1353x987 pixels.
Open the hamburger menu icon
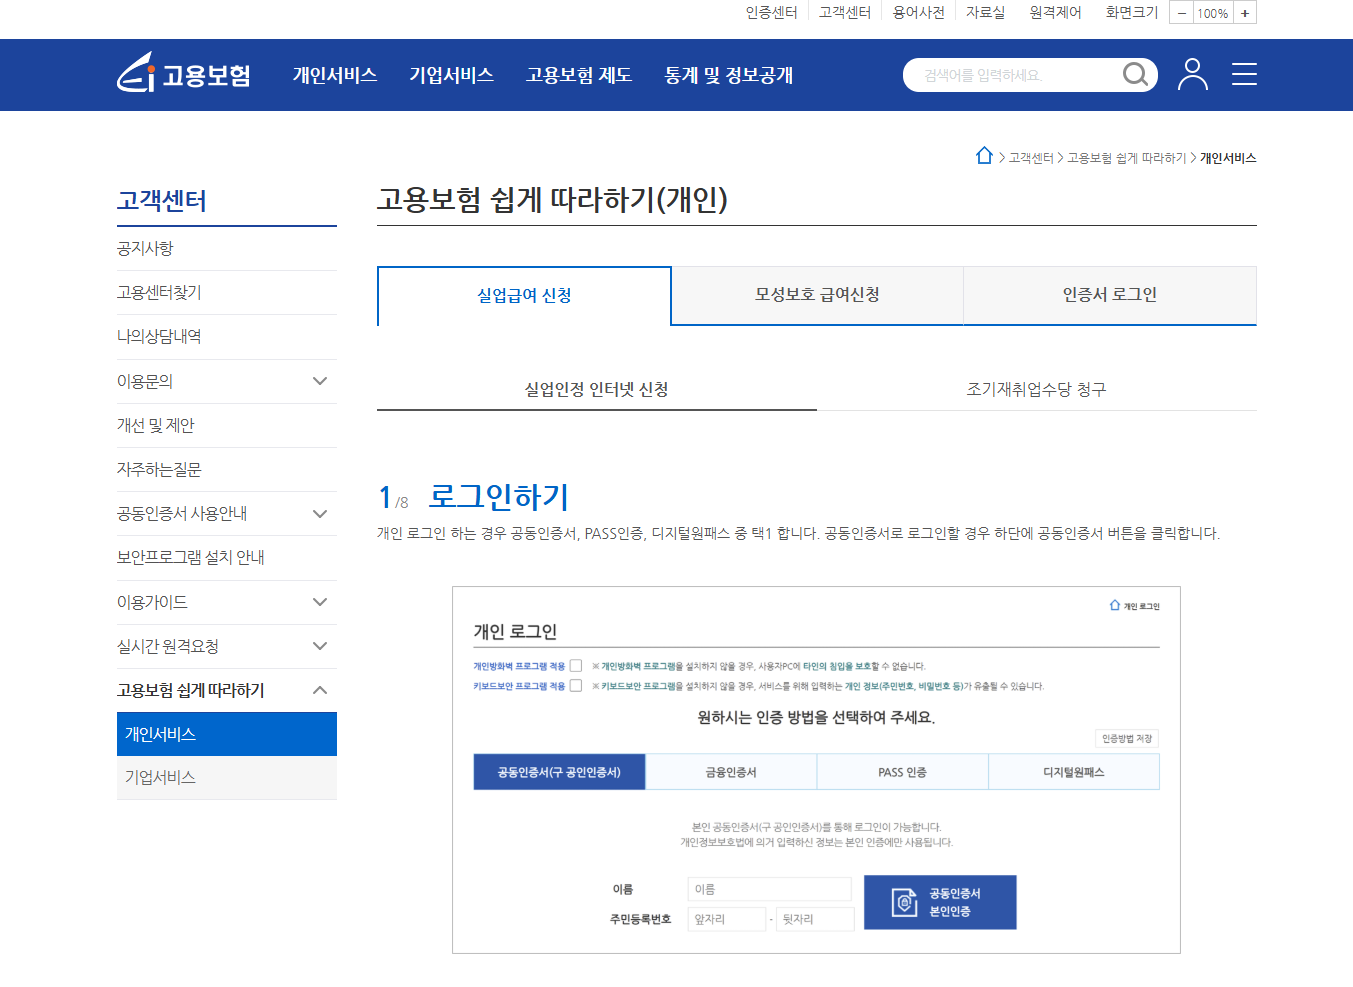pyautogui.click(x=1244, y=74)
